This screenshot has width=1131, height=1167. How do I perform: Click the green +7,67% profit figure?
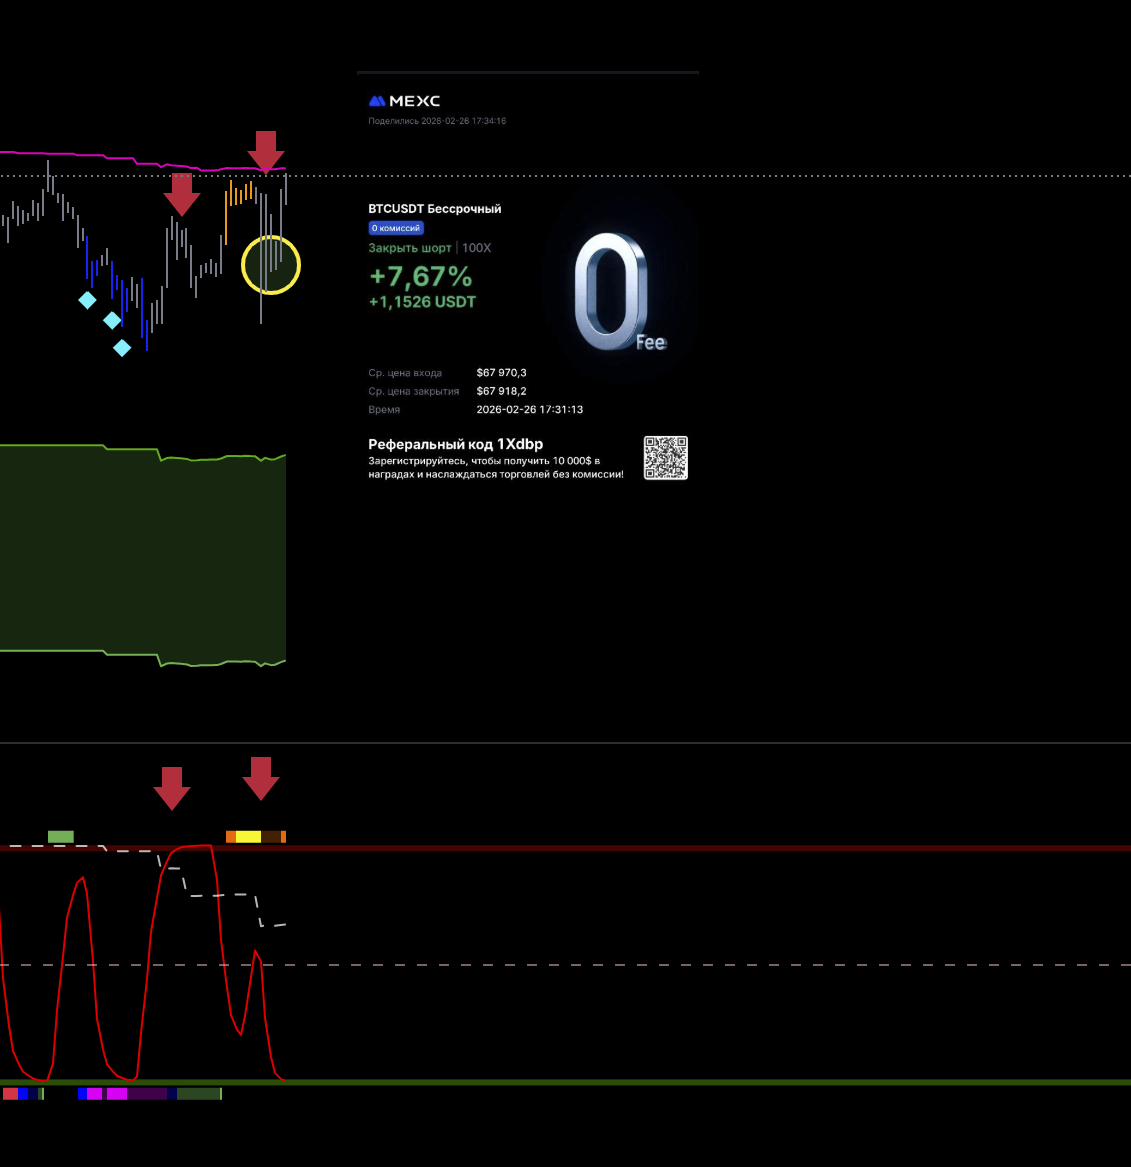coord(420,276)
